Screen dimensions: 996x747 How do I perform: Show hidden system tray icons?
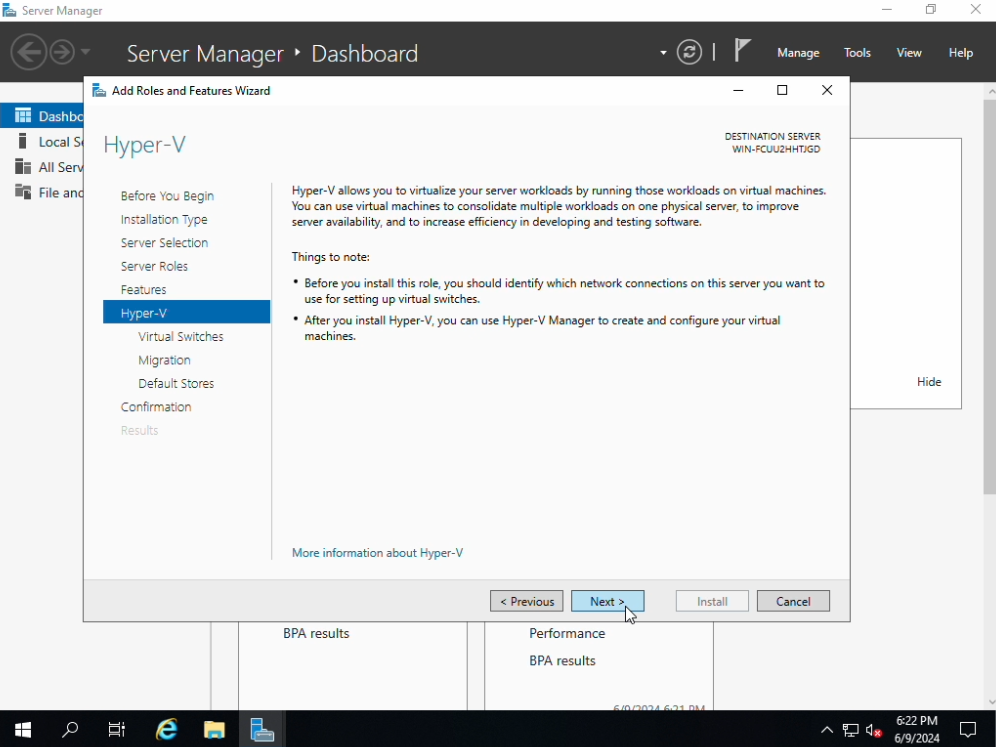827,730
